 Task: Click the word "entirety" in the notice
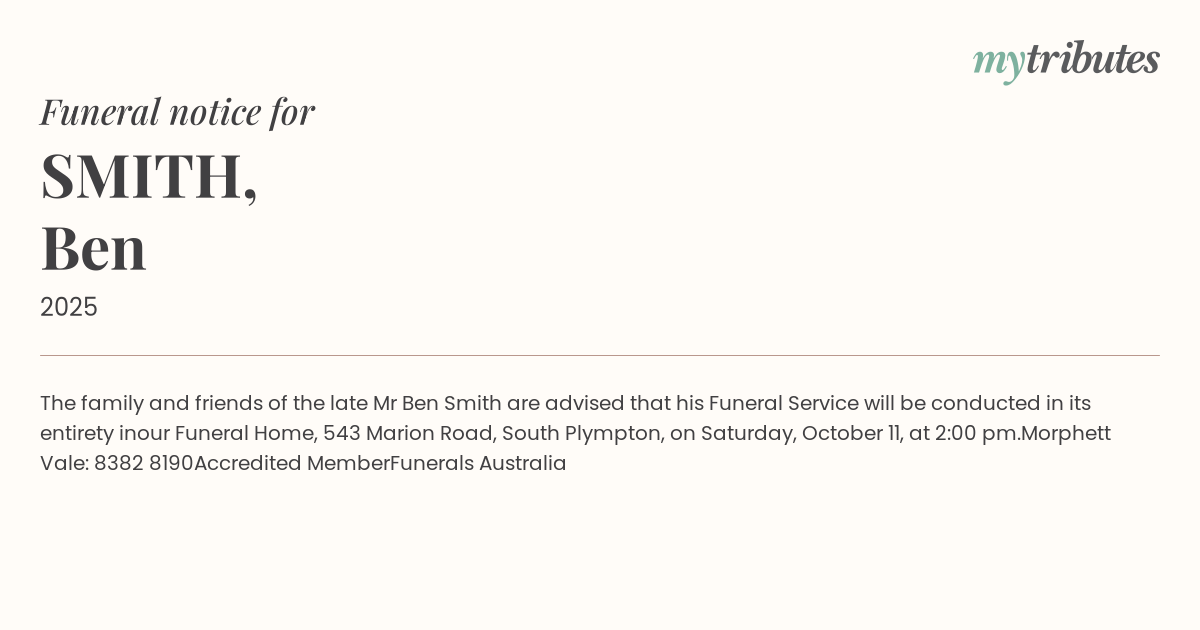click(x=77, y=433)
